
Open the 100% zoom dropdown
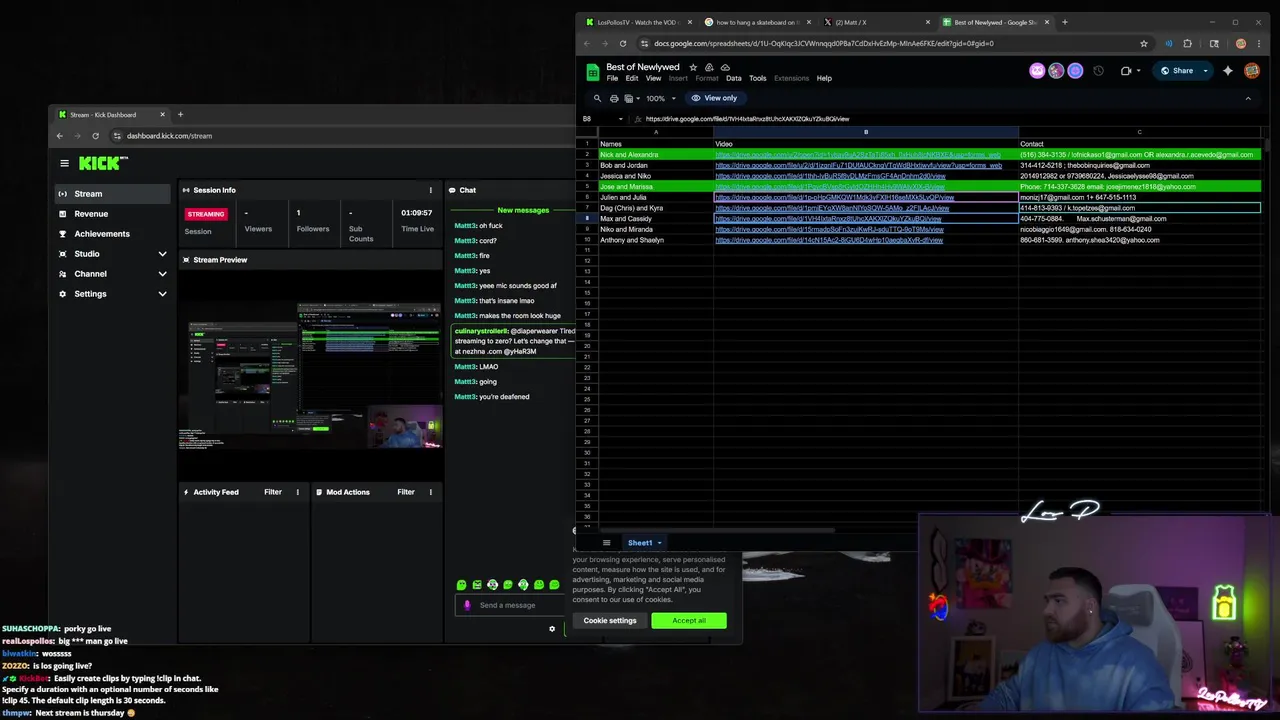tap(661, 98)
